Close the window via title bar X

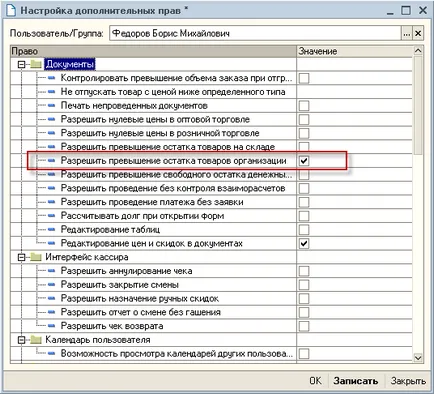click(x=423, y=10)
